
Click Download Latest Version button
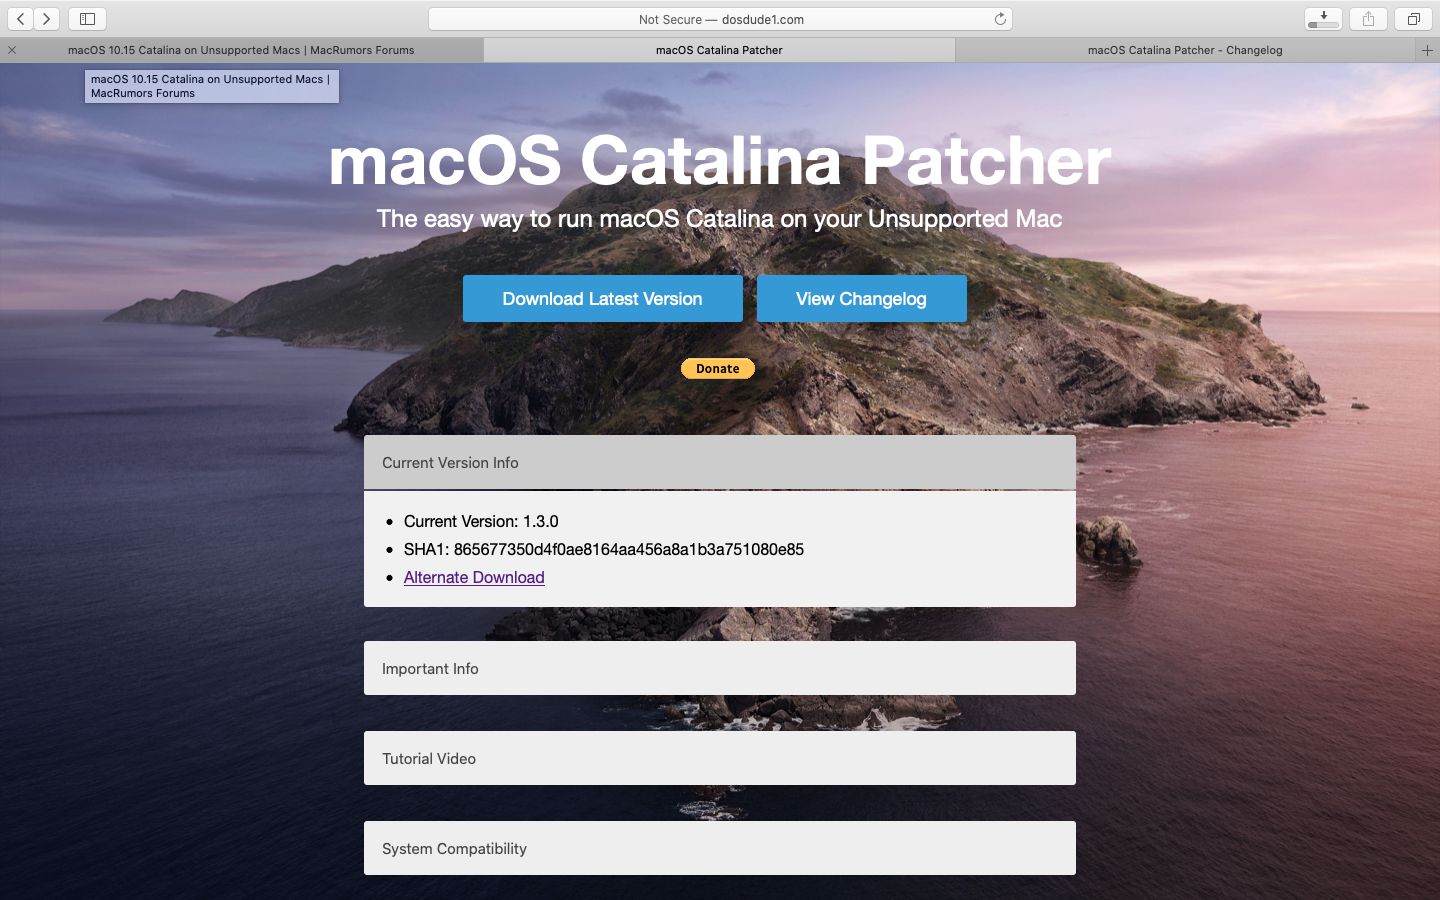[x=602, y=299]
